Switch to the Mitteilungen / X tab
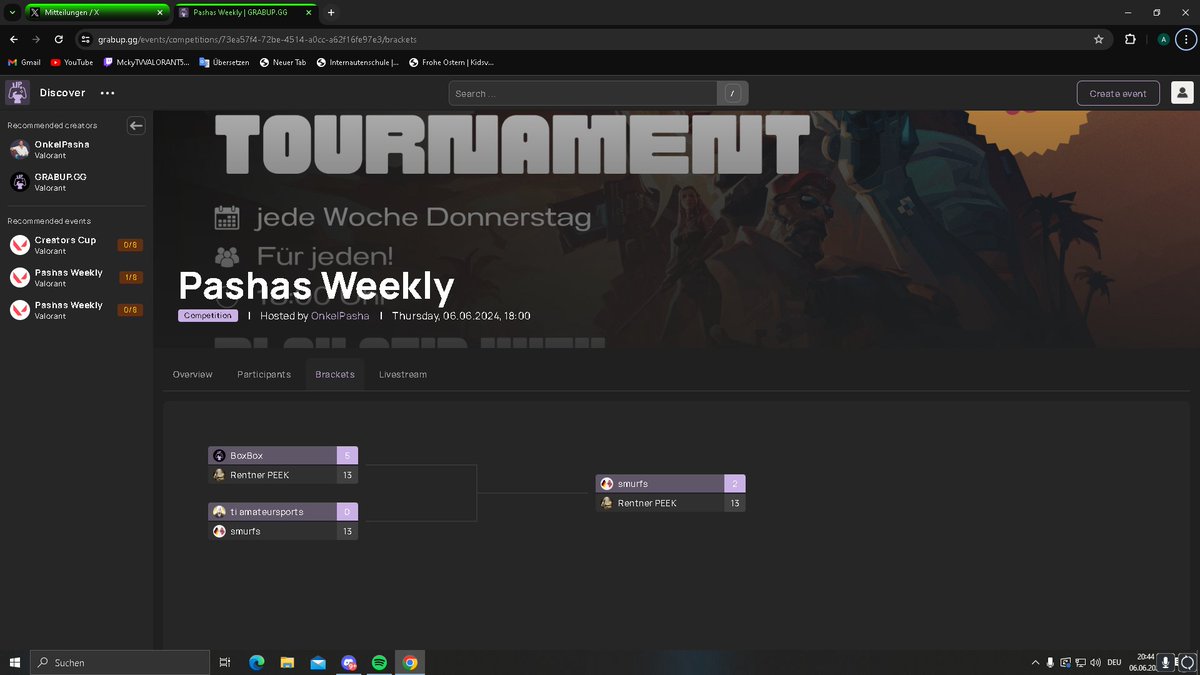1200x675 pixels. [x=96, y=12]
